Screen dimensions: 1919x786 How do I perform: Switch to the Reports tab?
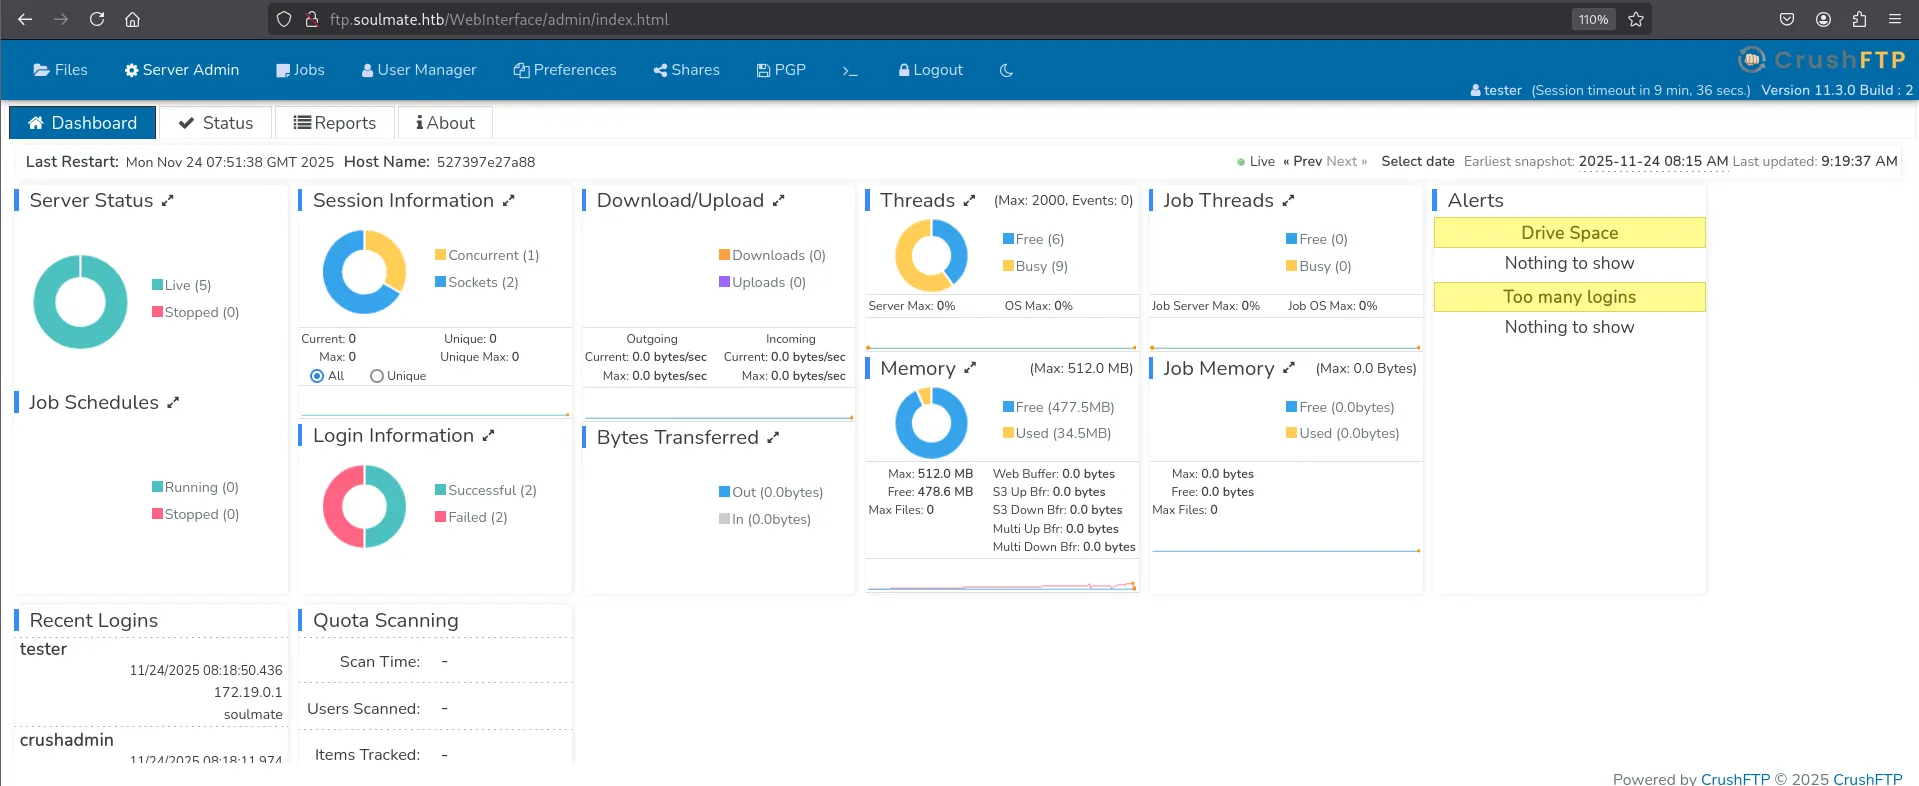coord(334,123)
